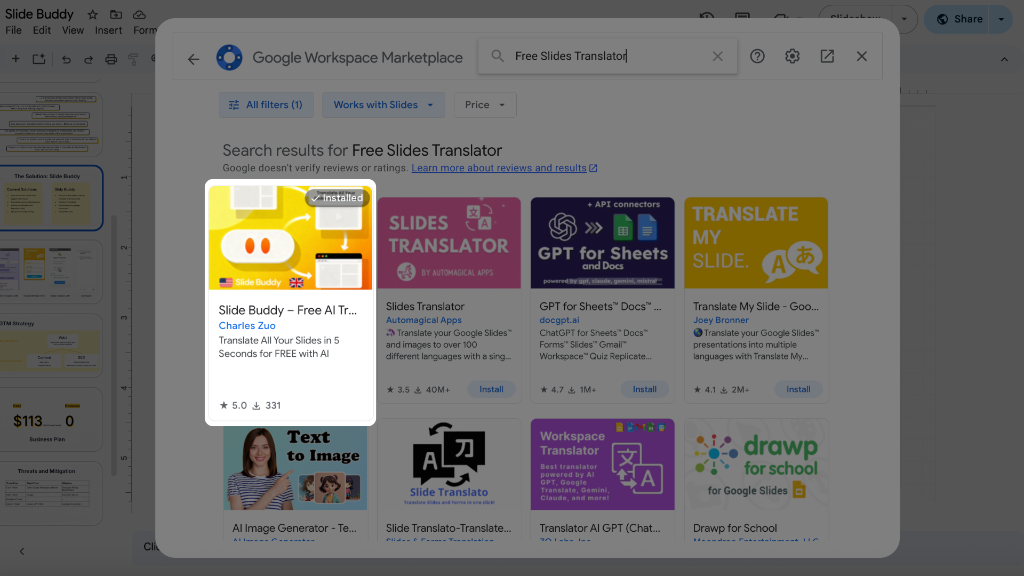Clear the search query with the X icon
Screen dimensions: 1024x576
[x=718, y=56]
